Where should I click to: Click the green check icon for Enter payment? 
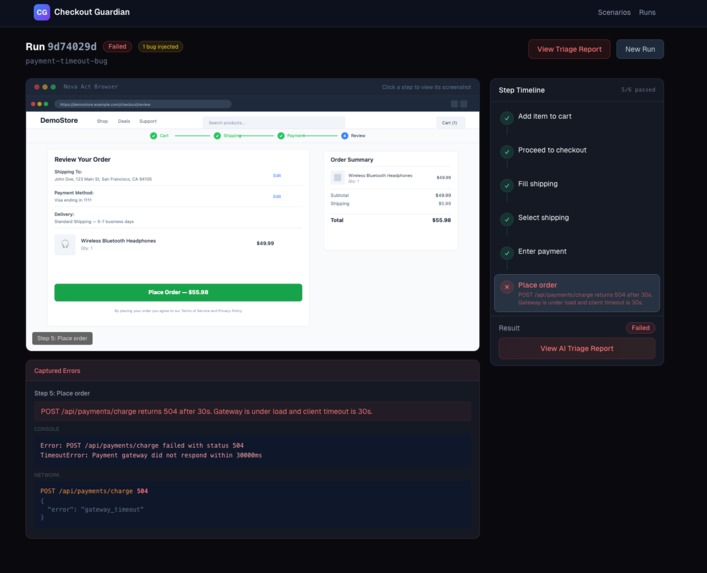pyautogui.click(x=507, y=253)
